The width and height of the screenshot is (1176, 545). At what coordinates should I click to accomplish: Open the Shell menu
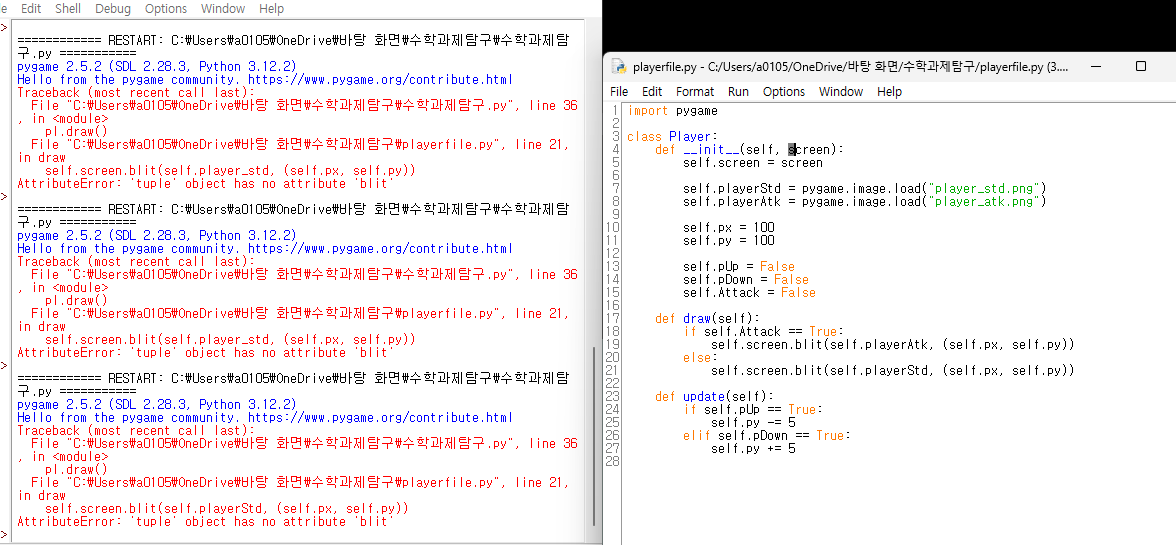point(68,9)
